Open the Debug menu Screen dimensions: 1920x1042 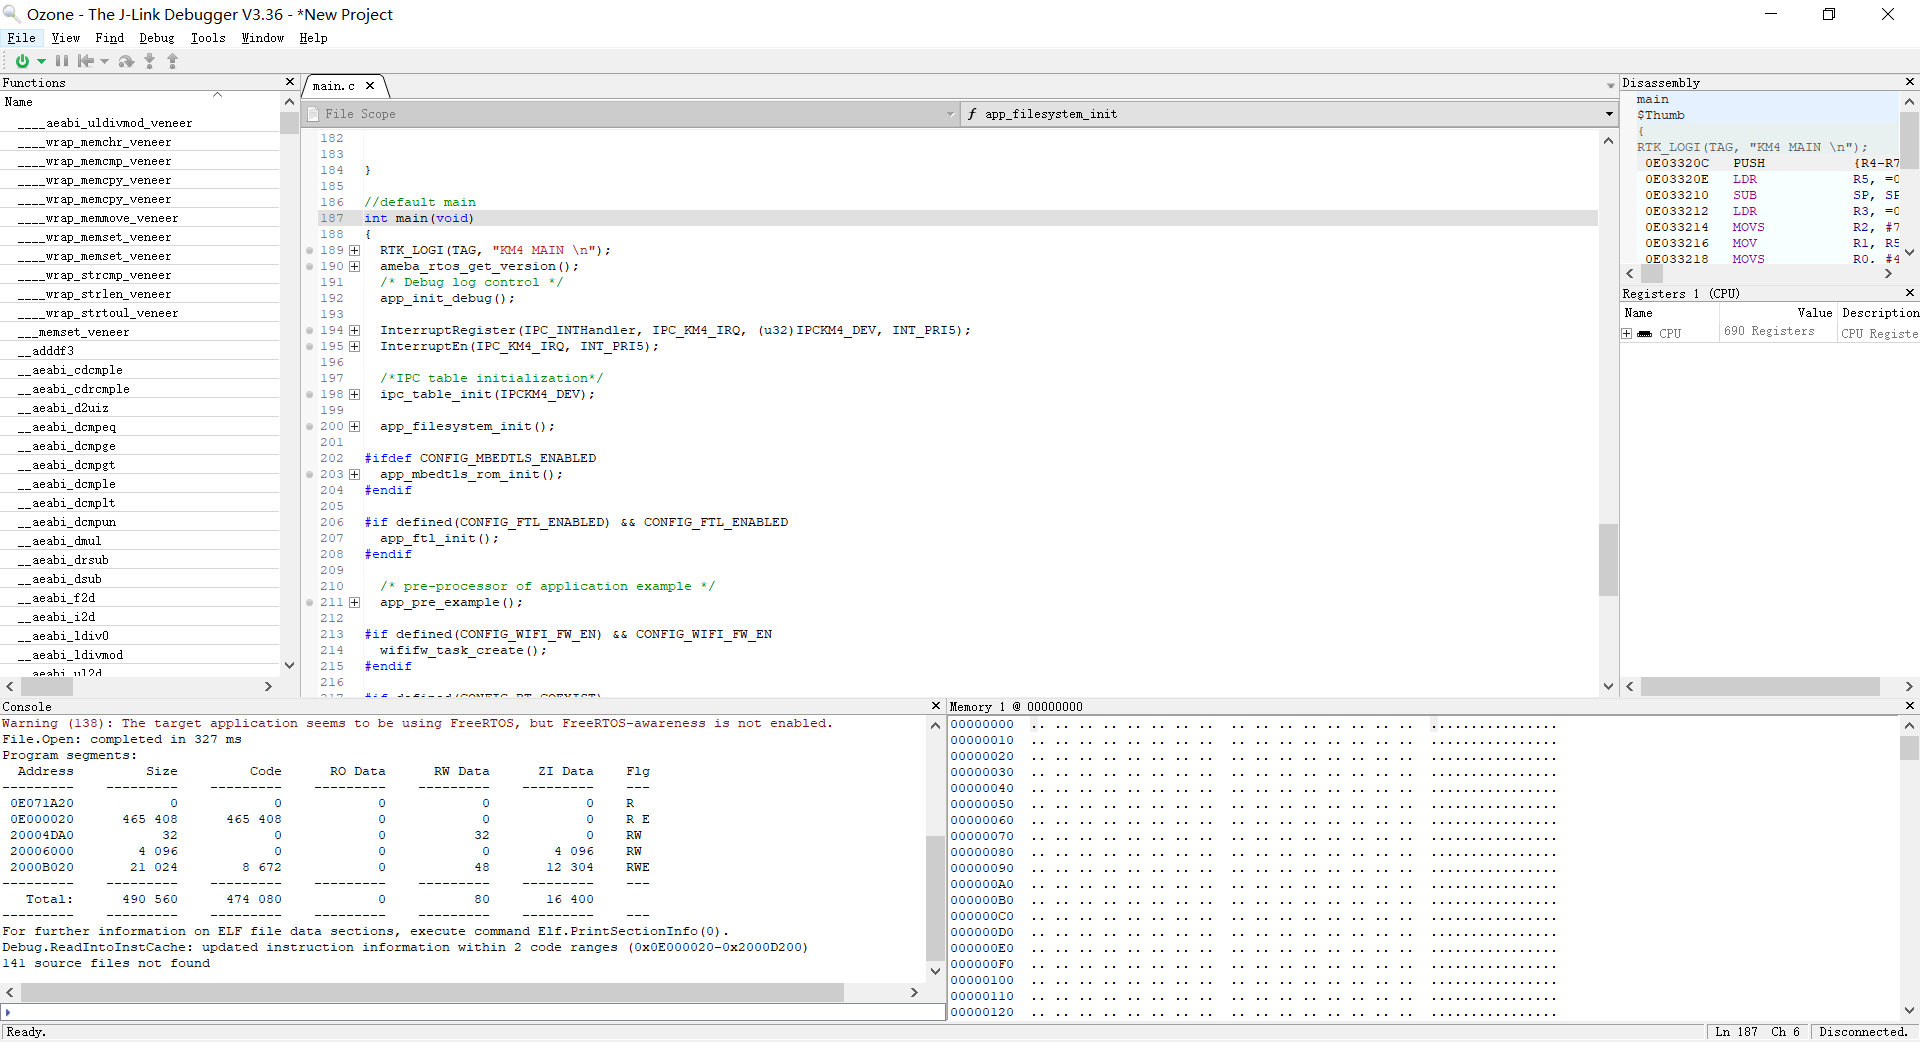click(x=156, y=38)
